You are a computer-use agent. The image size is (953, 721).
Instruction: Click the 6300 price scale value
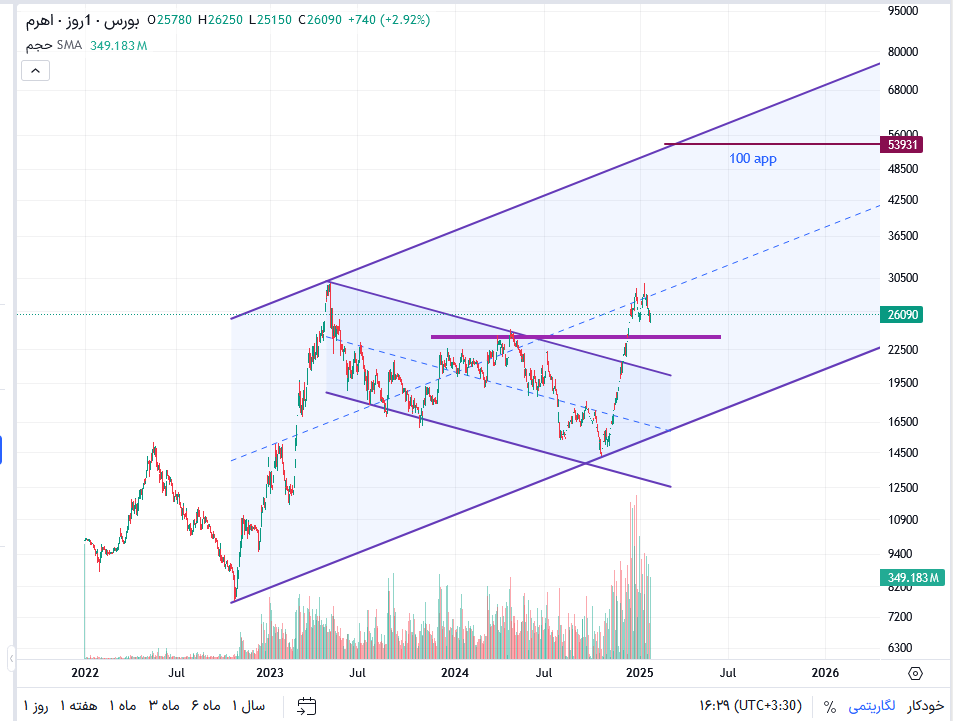900,648
